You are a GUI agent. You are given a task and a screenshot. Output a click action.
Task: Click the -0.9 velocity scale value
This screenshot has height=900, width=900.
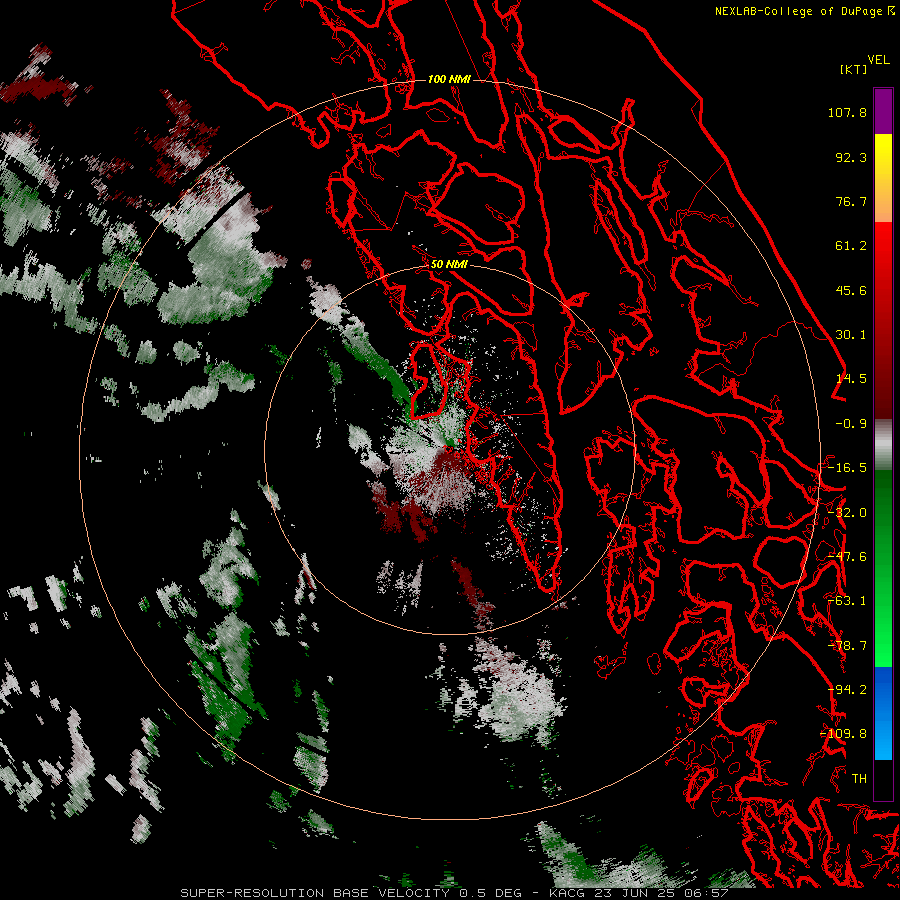coord(851,424)
